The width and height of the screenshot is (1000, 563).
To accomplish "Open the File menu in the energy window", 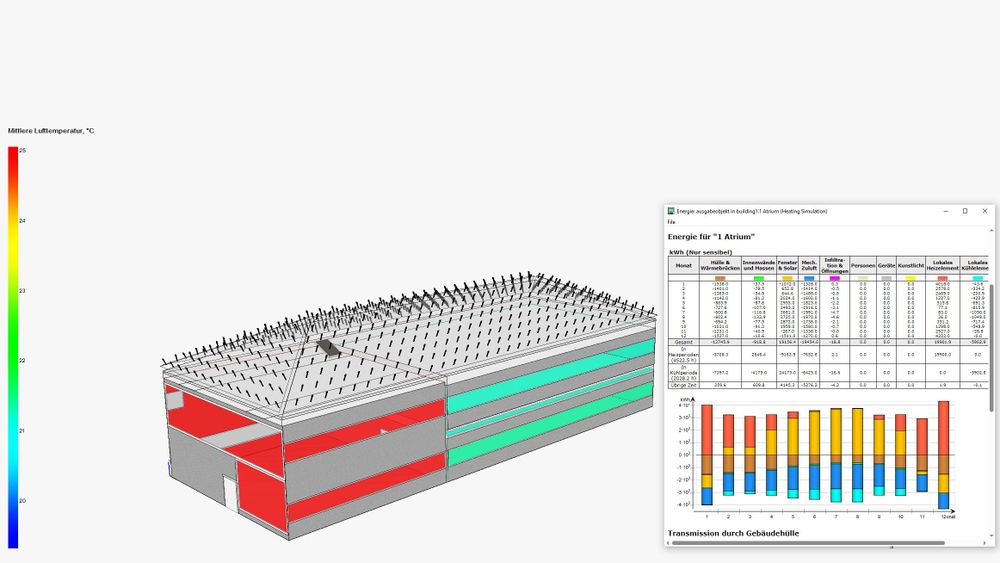I will (671, 222).
